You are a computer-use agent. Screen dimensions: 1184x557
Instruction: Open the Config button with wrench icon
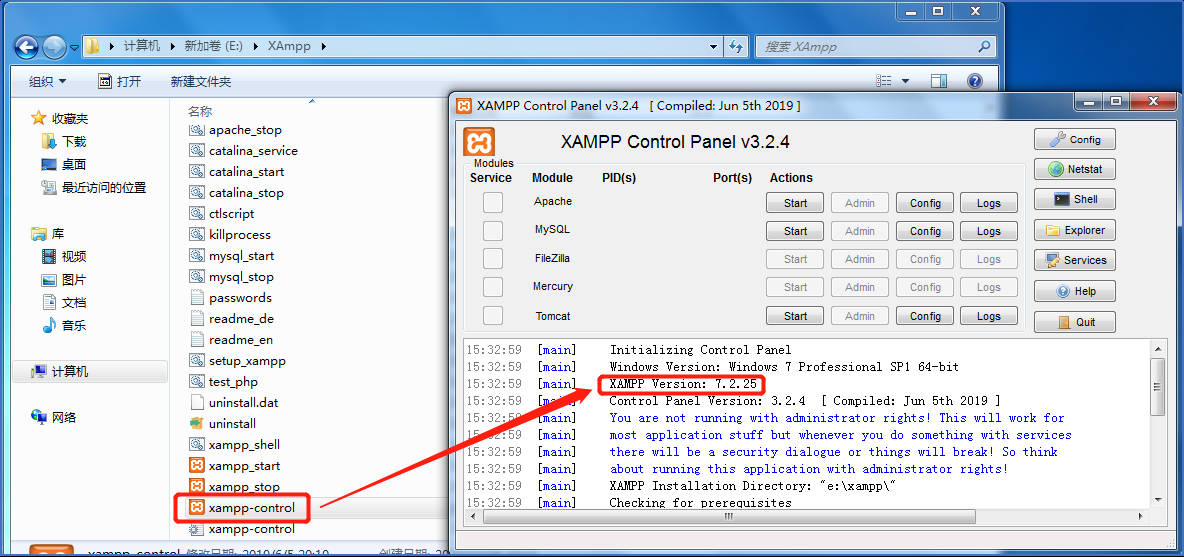pos(1074,139)
